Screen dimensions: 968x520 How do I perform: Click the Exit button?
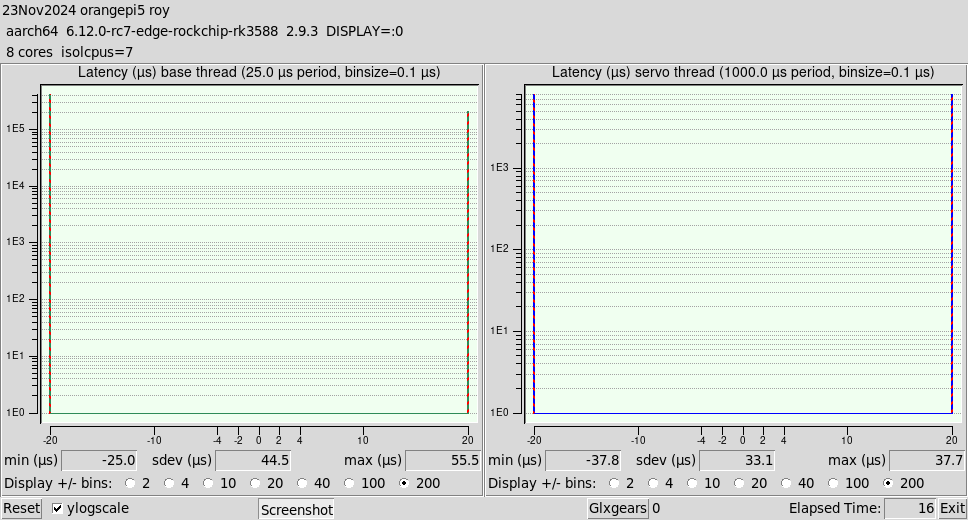(952, 508)
